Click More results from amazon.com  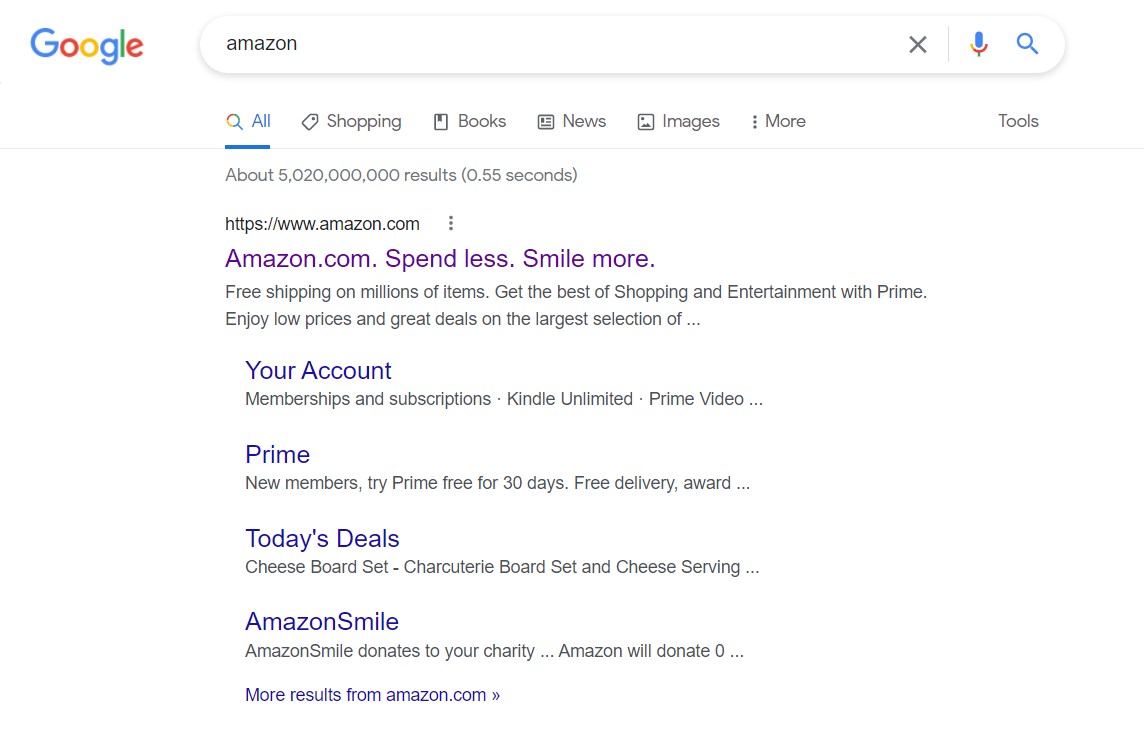(x=372, y=695)
